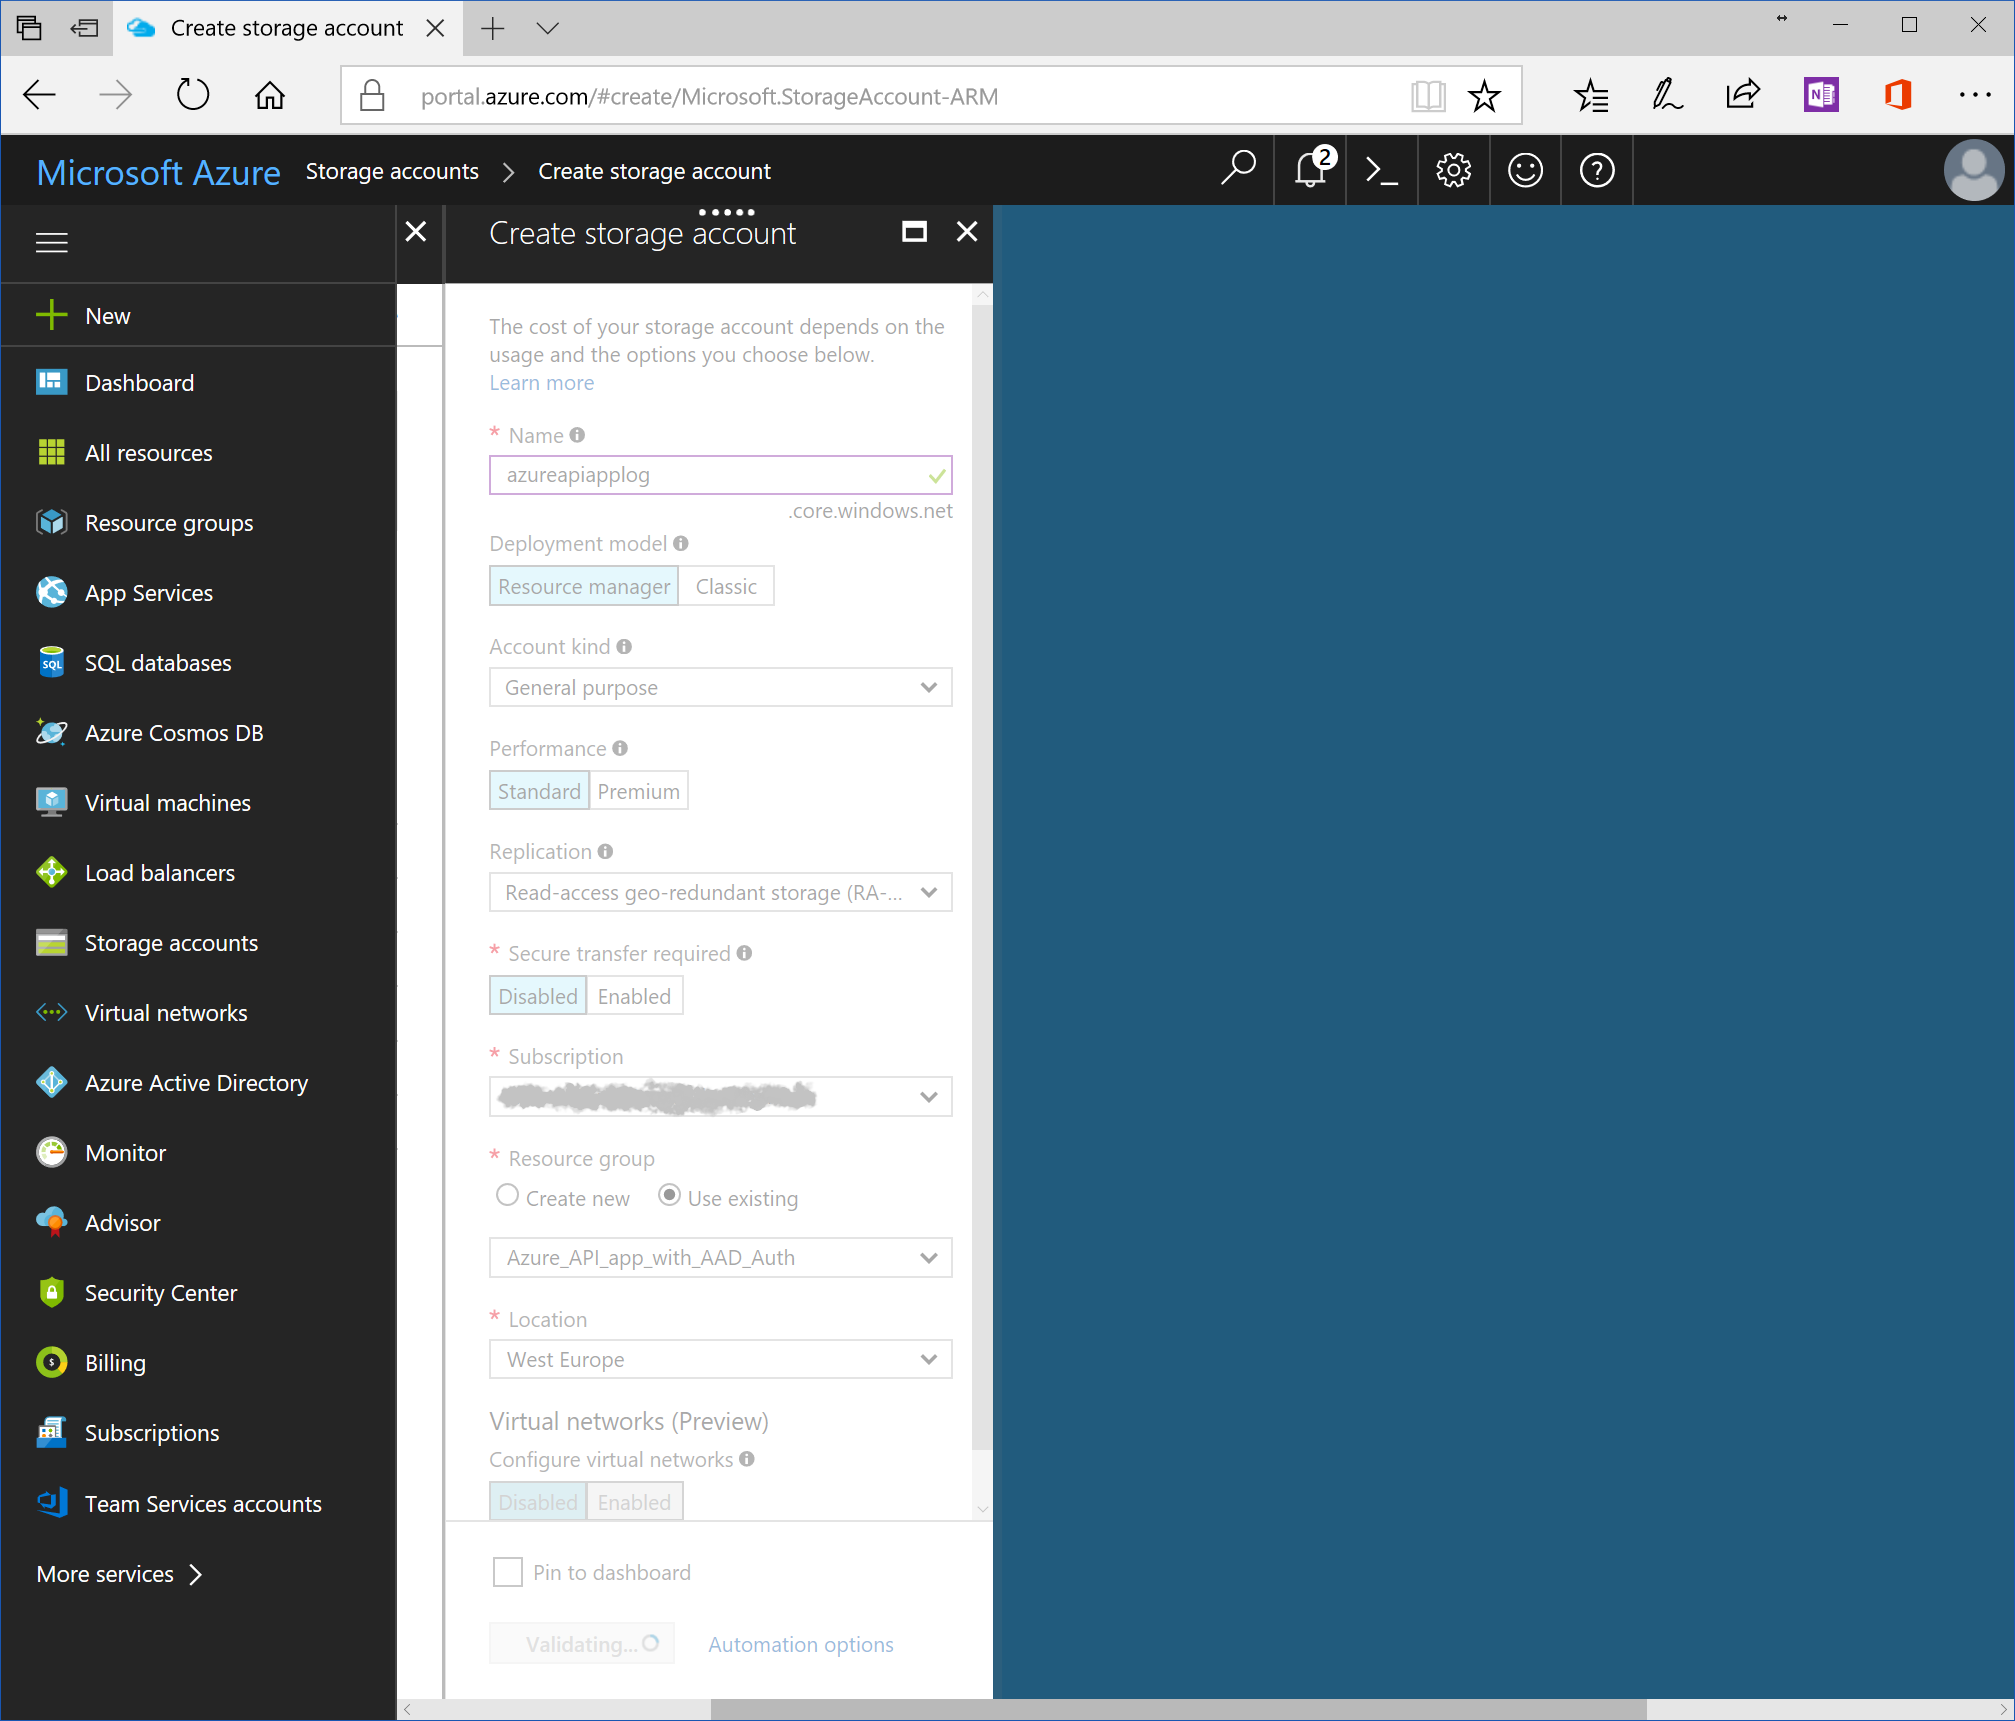Launch Cloud Shell from the top bar
Image resolution: width=2015 pixels, height=1721 pixels.
tap(1382, 171)
